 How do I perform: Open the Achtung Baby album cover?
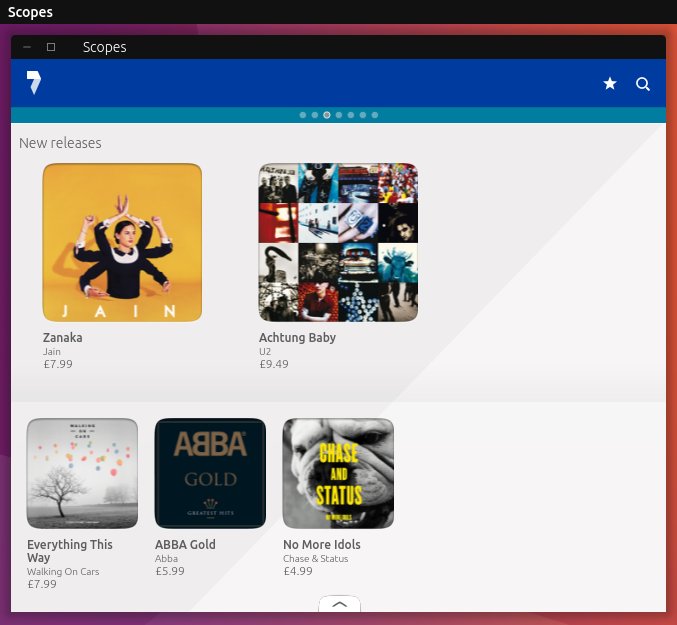tap(338, 242)
